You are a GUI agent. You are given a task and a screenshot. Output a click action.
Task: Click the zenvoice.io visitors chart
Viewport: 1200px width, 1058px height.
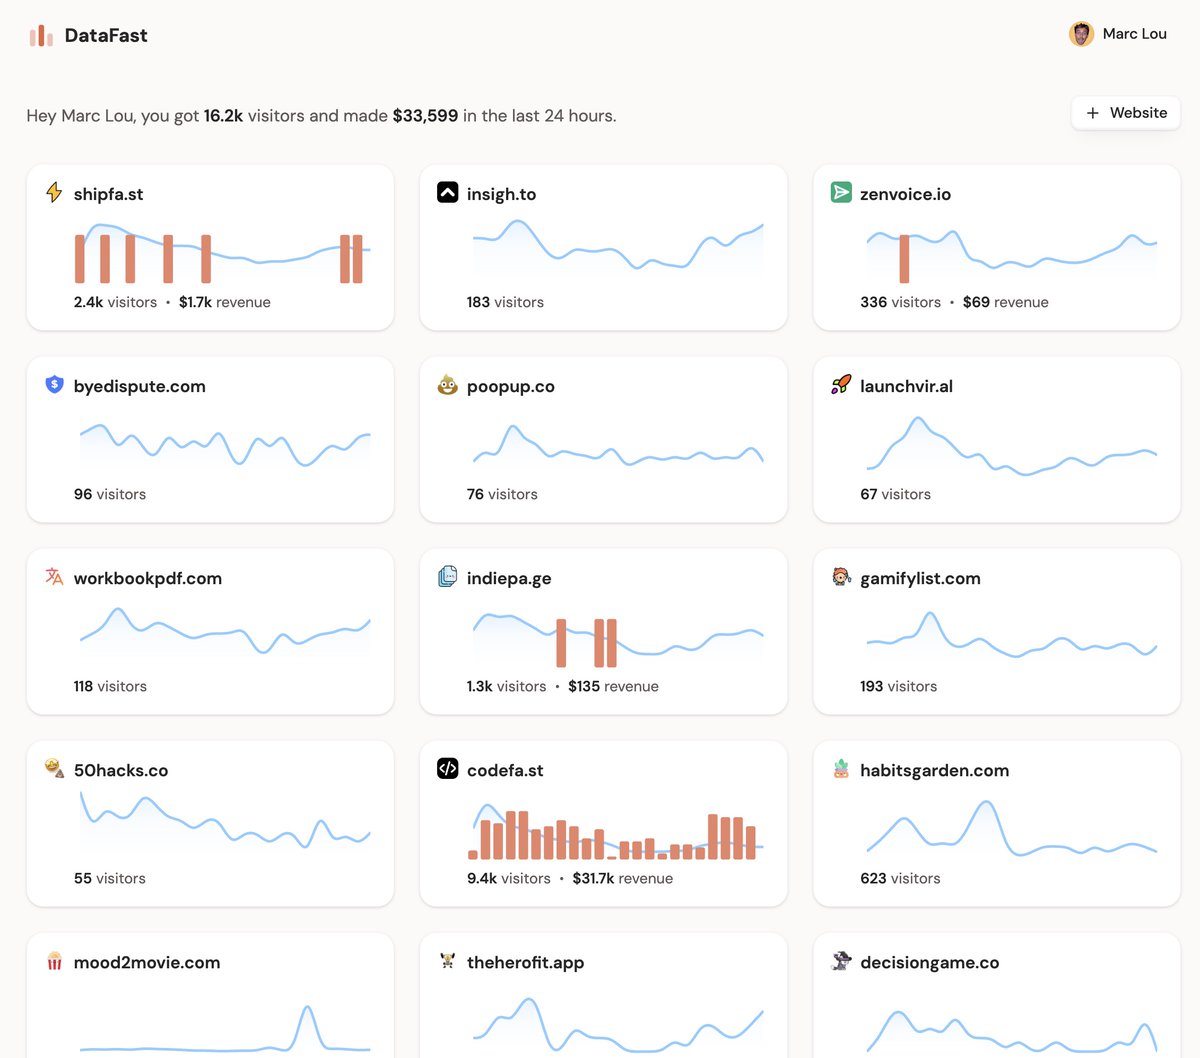(x=1011, y=254)
